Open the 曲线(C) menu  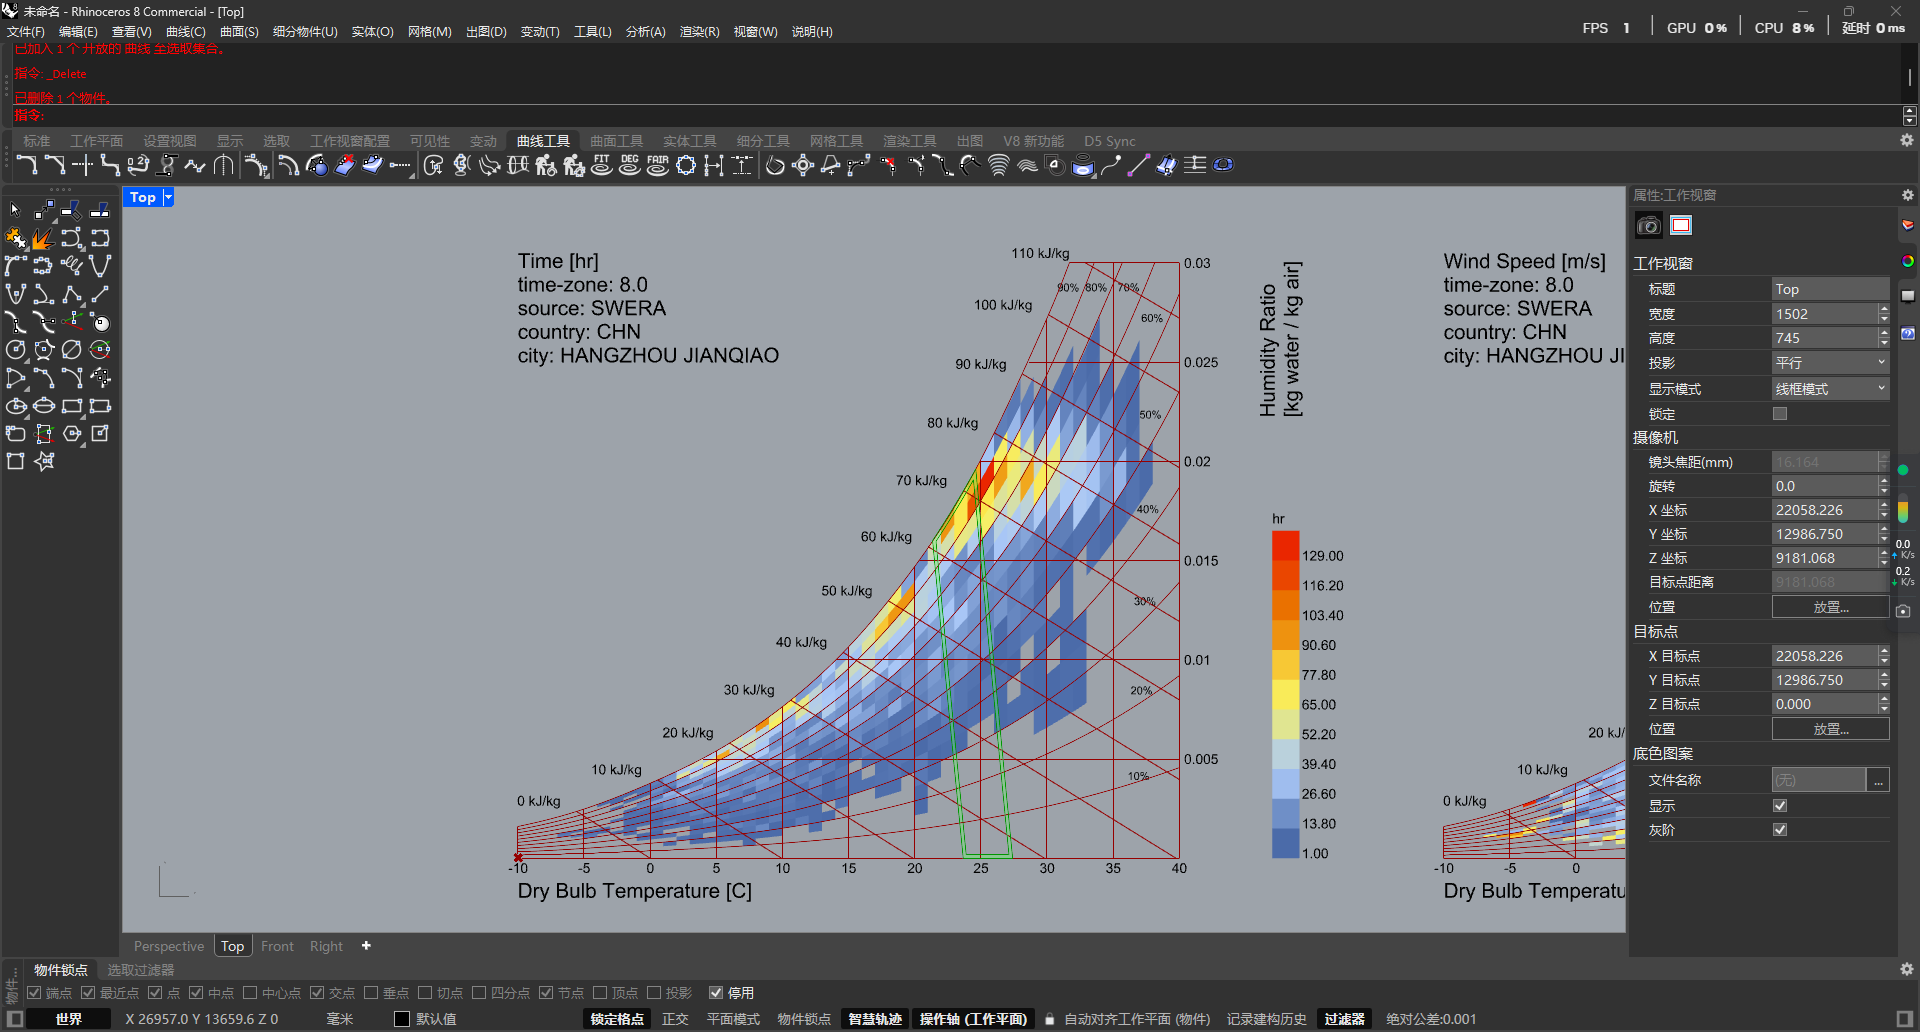(x=186, y=32)
